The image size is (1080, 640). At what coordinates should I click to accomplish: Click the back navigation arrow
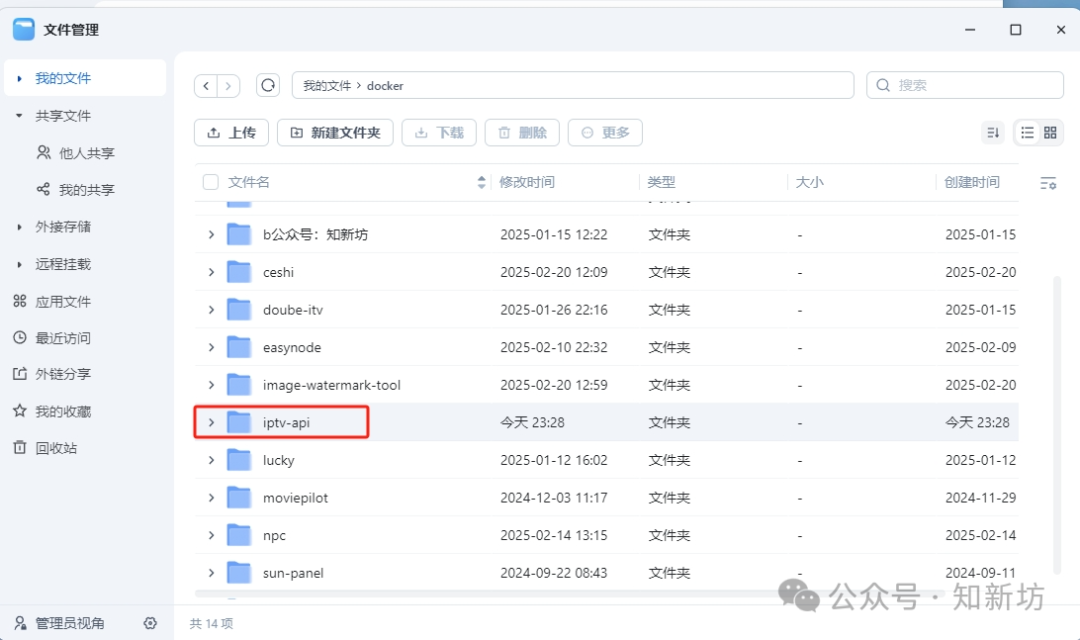pyautogui.click(x=206, y=86)
